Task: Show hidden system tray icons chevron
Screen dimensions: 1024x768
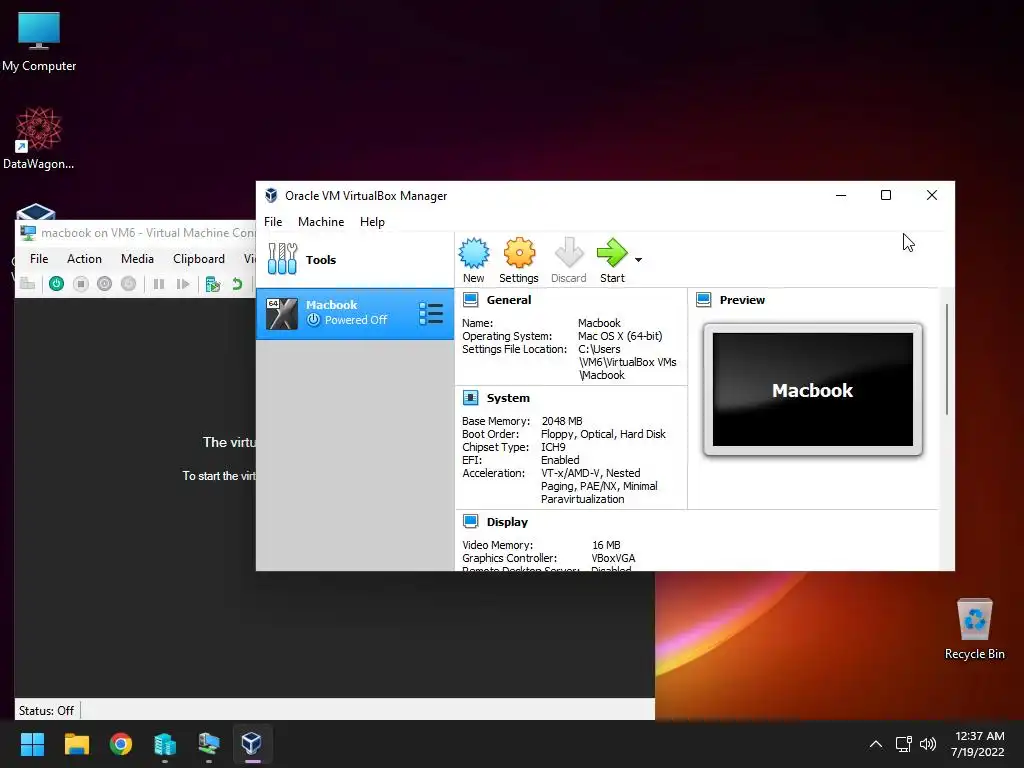Action: (x=876, y=744)
